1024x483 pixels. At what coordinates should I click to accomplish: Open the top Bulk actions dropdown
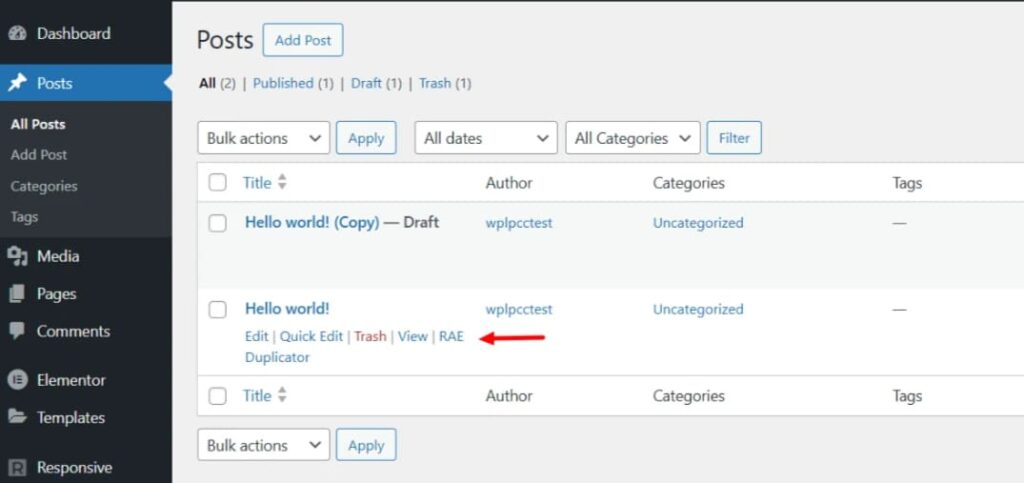pyautogui.click(x=264, y=138)
